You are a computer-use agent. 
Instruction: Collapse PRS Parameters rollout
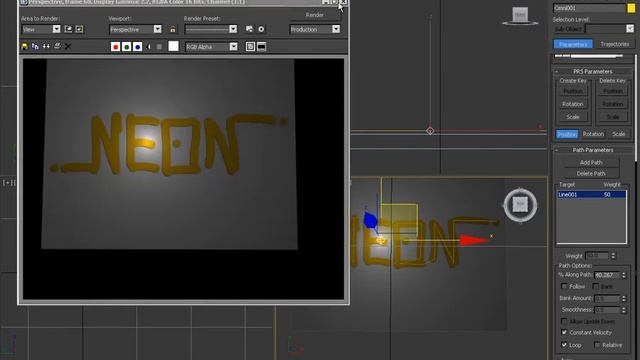593,71
